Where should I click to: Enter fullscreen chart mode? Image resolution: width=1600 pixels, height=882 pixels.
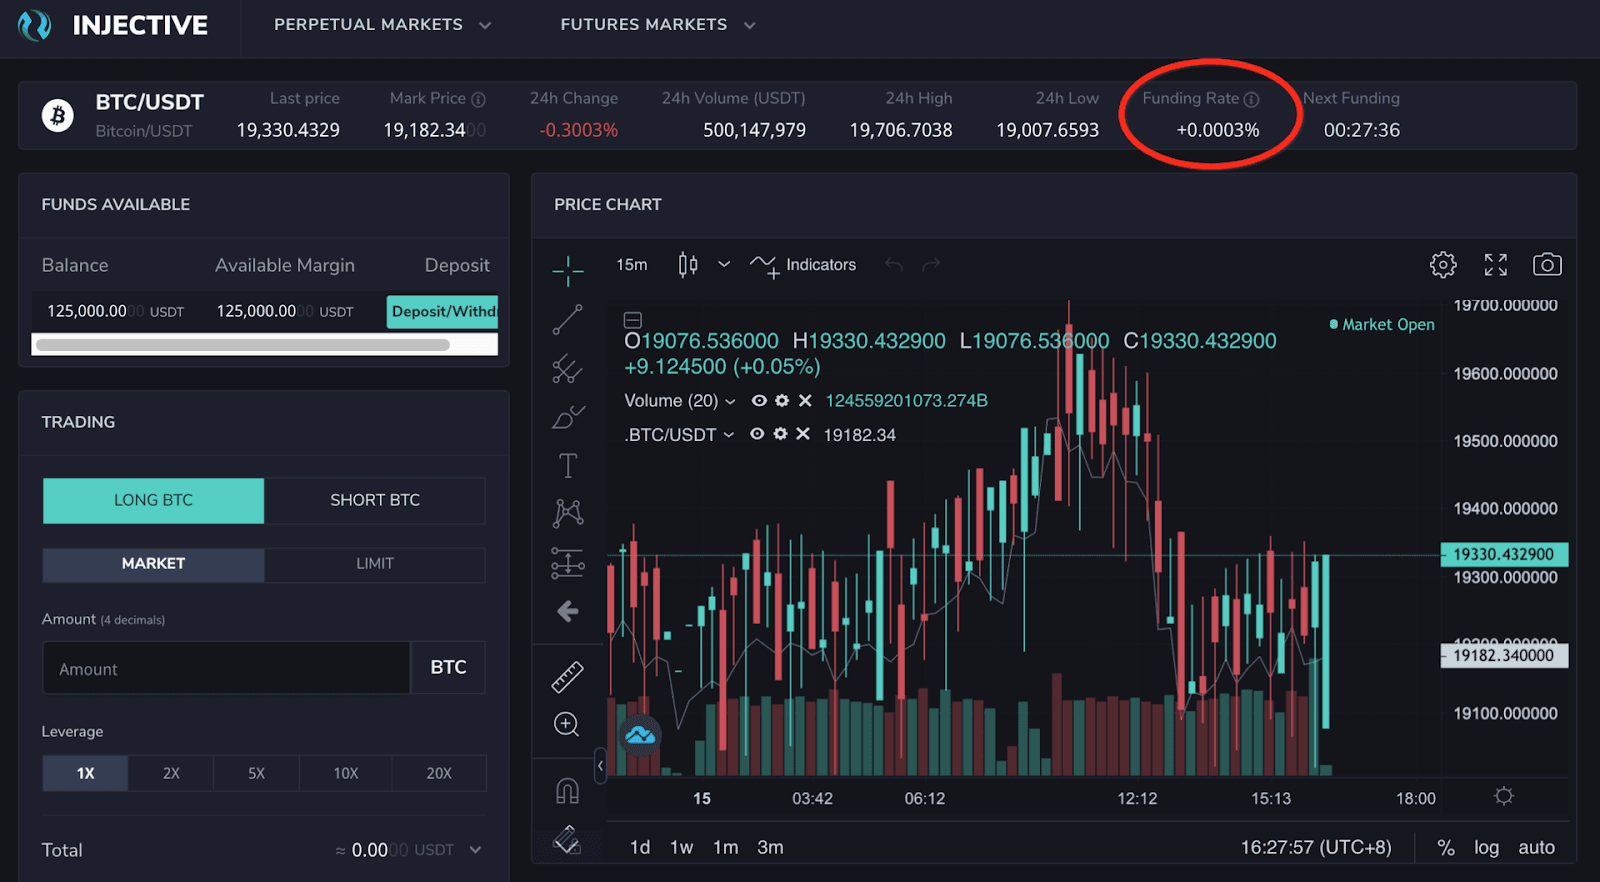[x=1495, y=265]
